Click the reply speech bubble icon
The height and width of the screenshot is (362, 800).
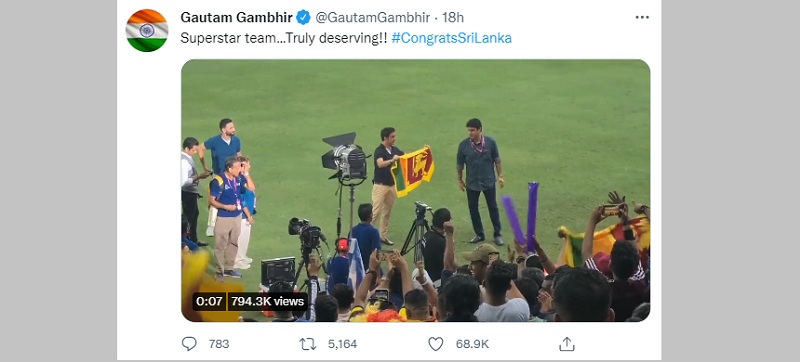[x=189, y=344]
